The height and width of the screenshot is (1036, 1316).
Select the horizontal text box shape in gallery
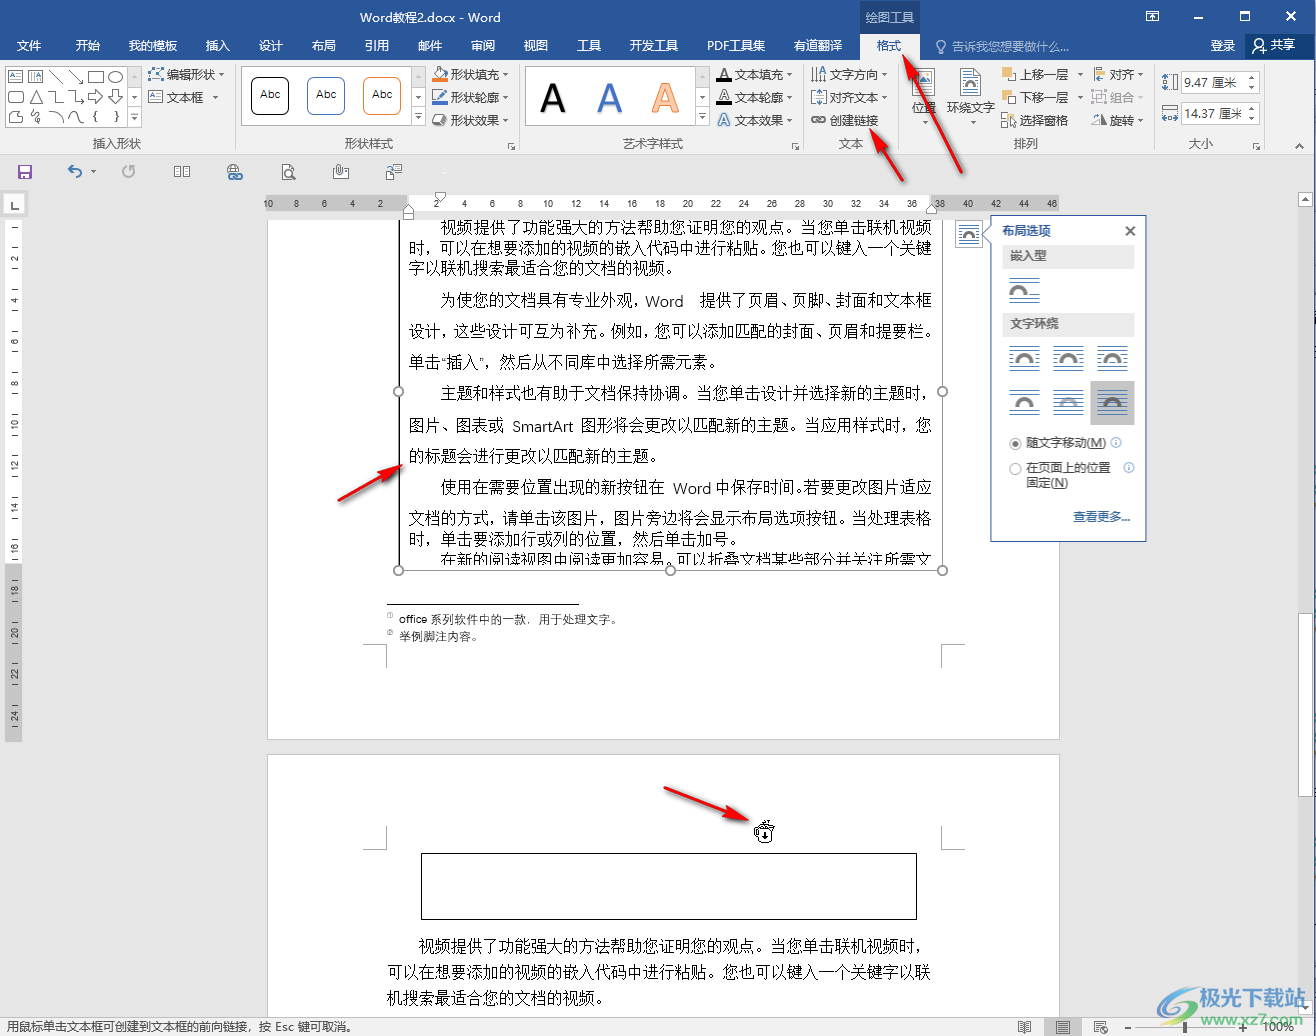16,76
